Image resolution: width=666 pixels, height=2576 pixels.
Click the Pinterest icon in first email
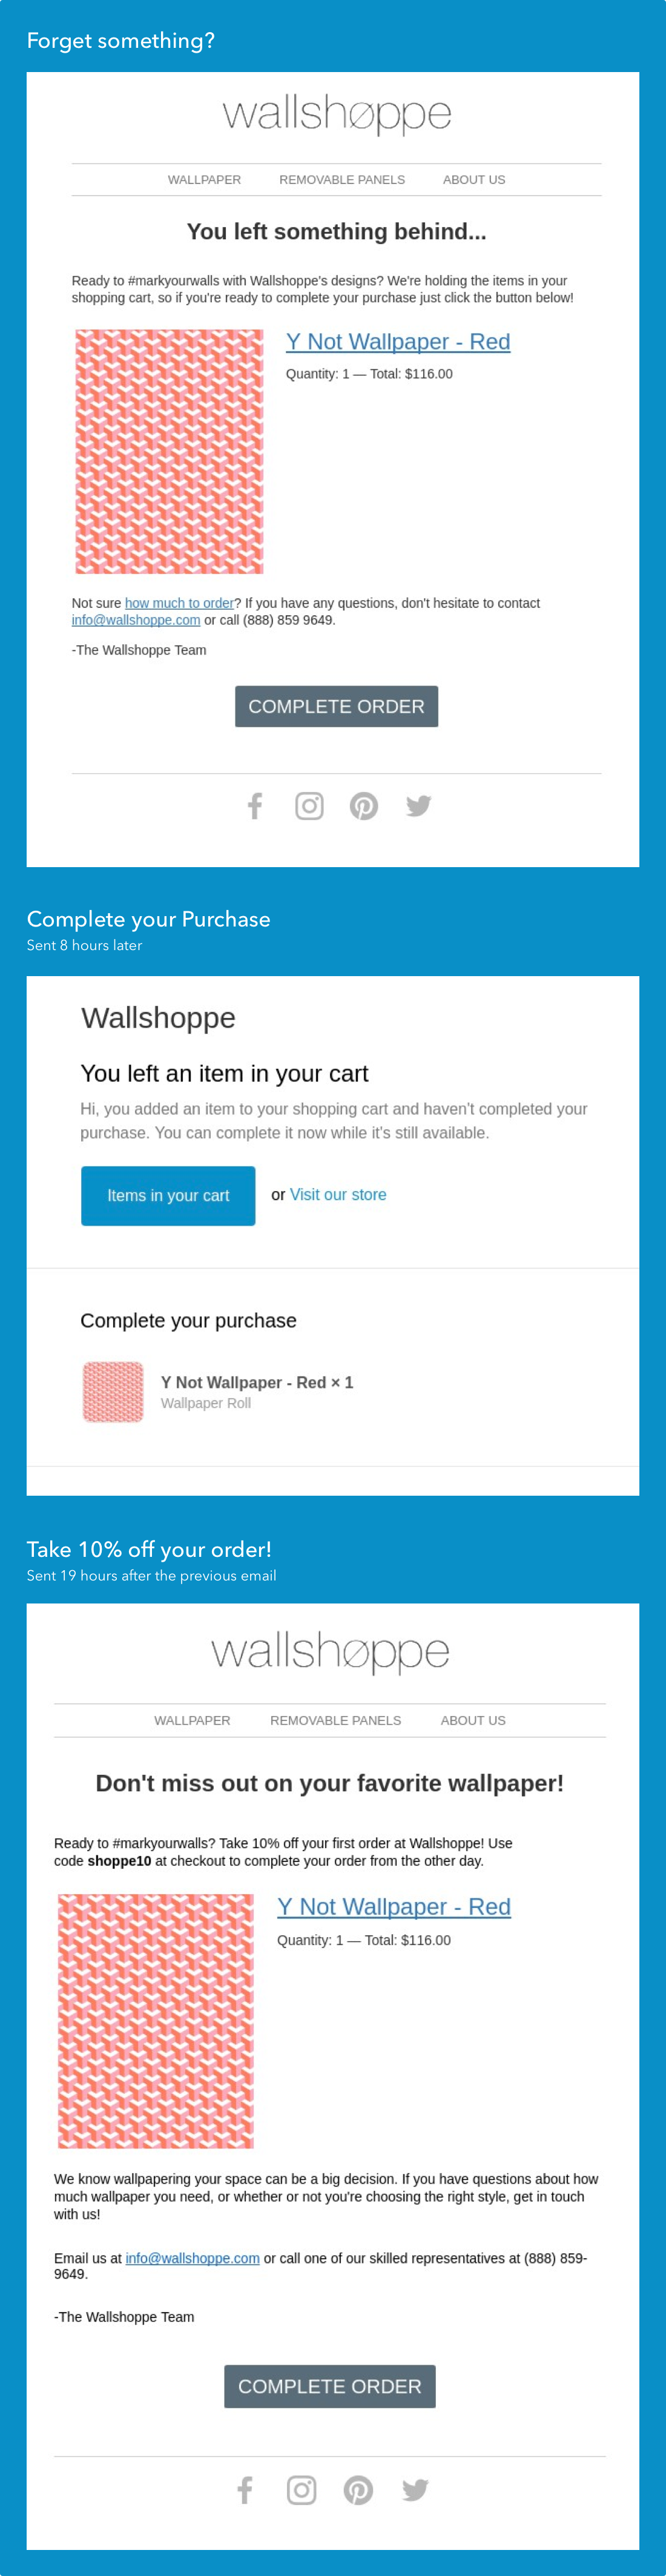click(364, 806)
